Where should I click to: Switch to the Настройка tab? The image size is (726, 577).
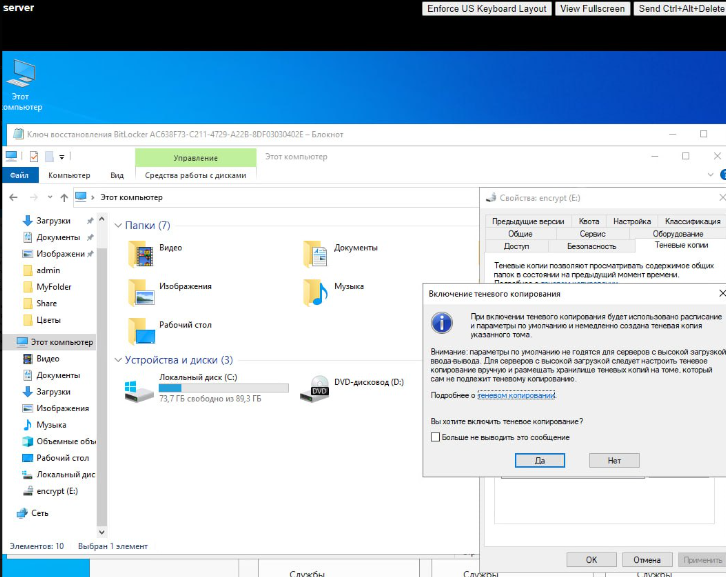[632, 221]
